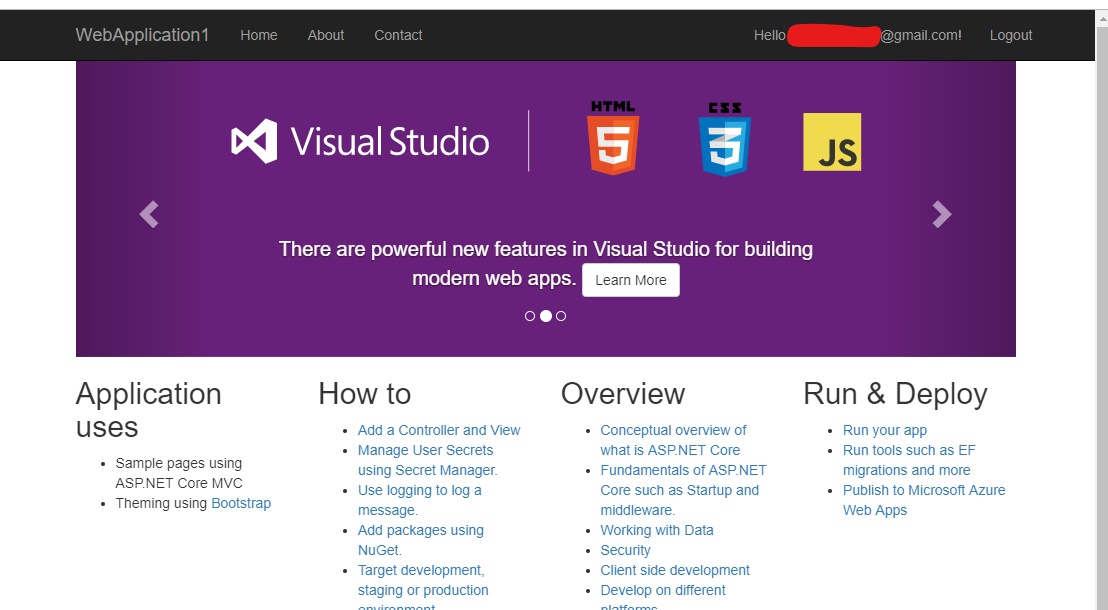The image size is (1108, 610).
Task: Open the Bootstrap link
Action: pos(241,503)
